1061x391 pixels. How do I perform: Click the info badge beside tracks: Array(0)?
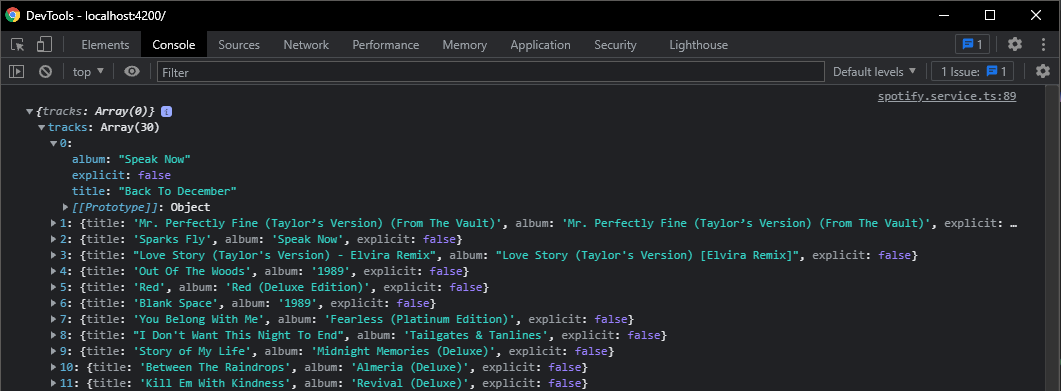click(x=166, y=111)
